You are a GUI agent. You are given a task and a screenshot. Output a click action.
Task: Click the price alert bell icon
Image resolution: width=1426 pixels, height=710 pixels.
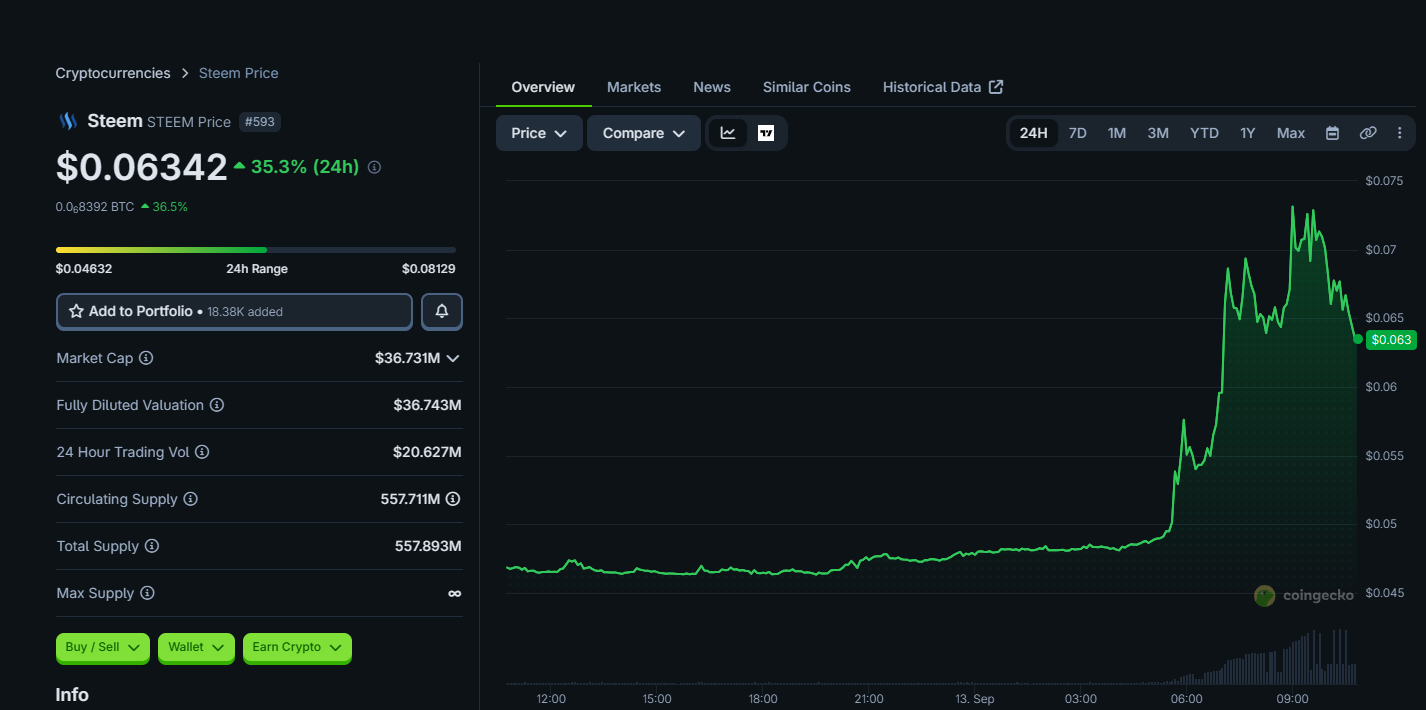(442, 312)
